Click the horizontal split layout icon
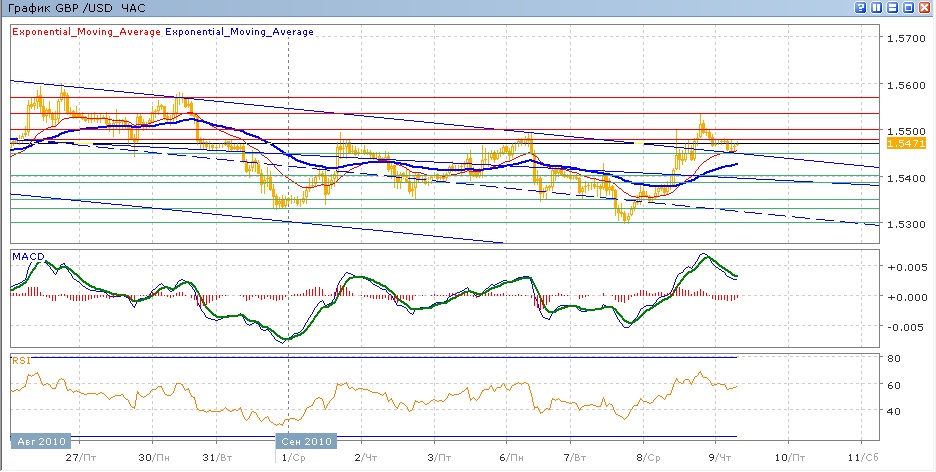This screenshot has width=936, height=472. pyautogui.click(x=892, y=8)
